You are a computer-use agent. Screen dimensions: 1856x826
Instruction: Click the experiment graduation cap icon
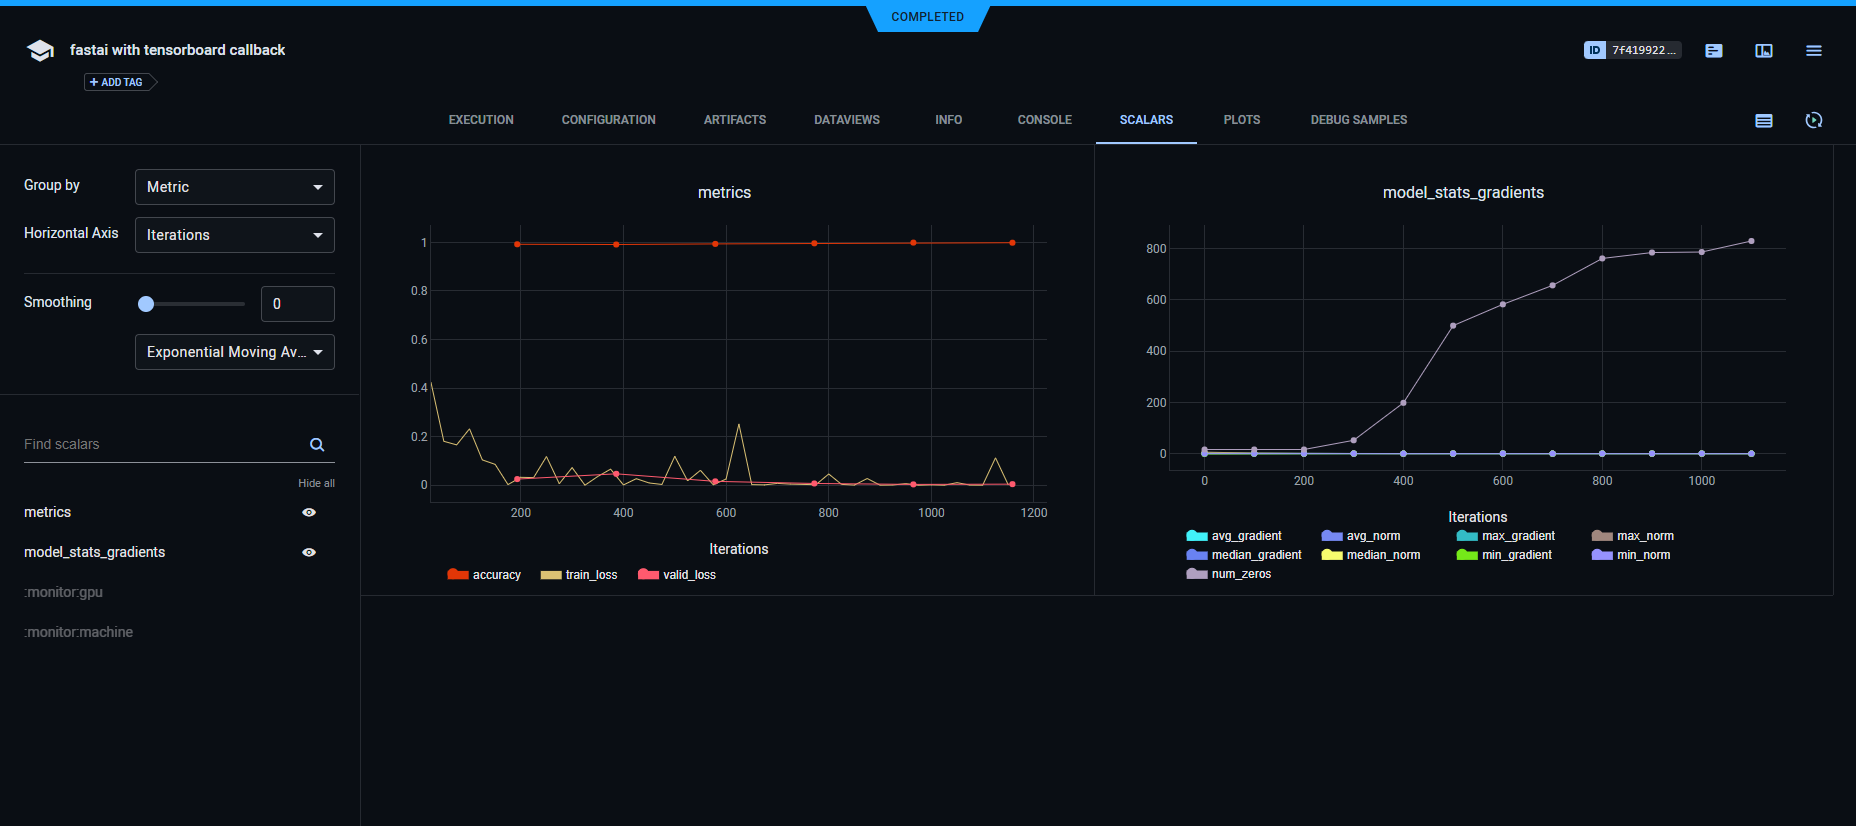coord(40,51)
